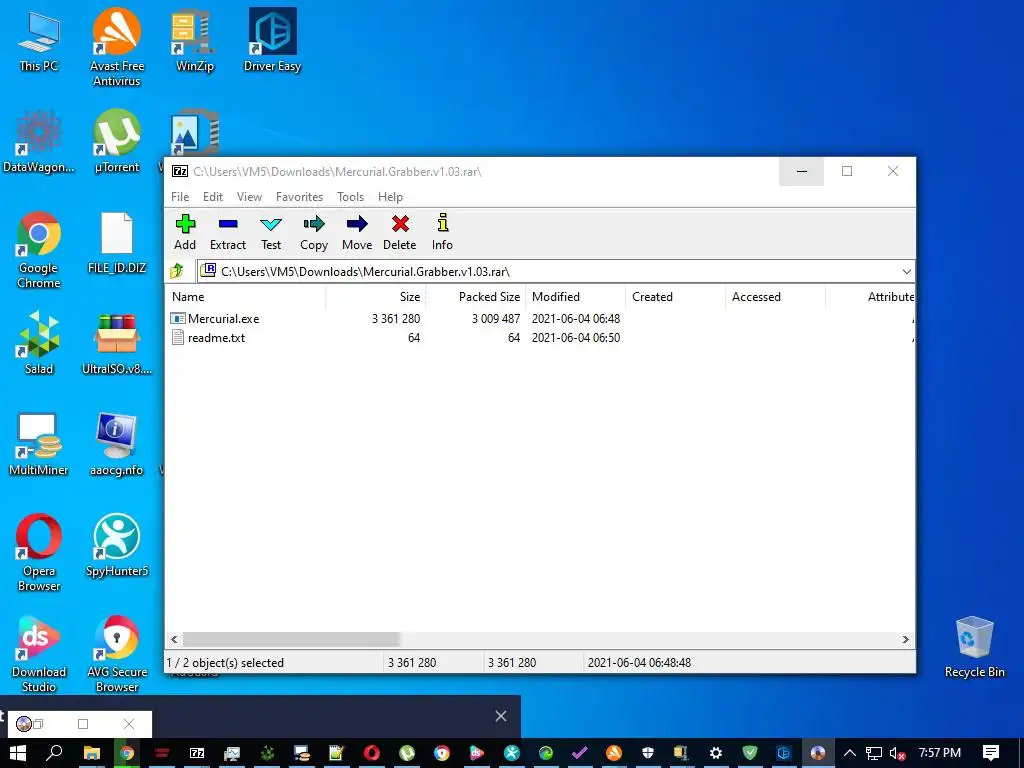
Task: Click the horizontal scrollbar thumb in file list
Action: [x=291, y=639]
